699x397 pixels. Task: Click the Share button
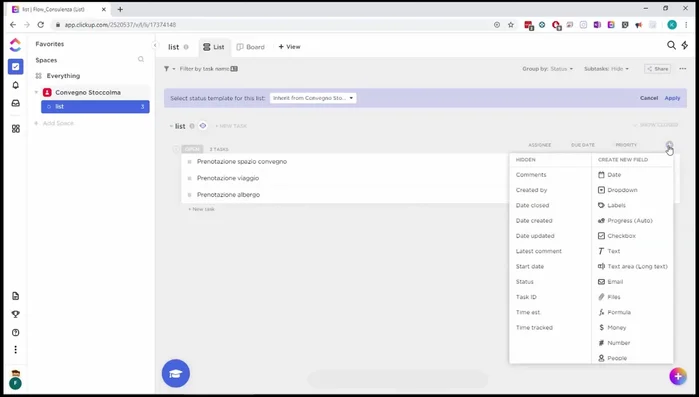(657, 69)
